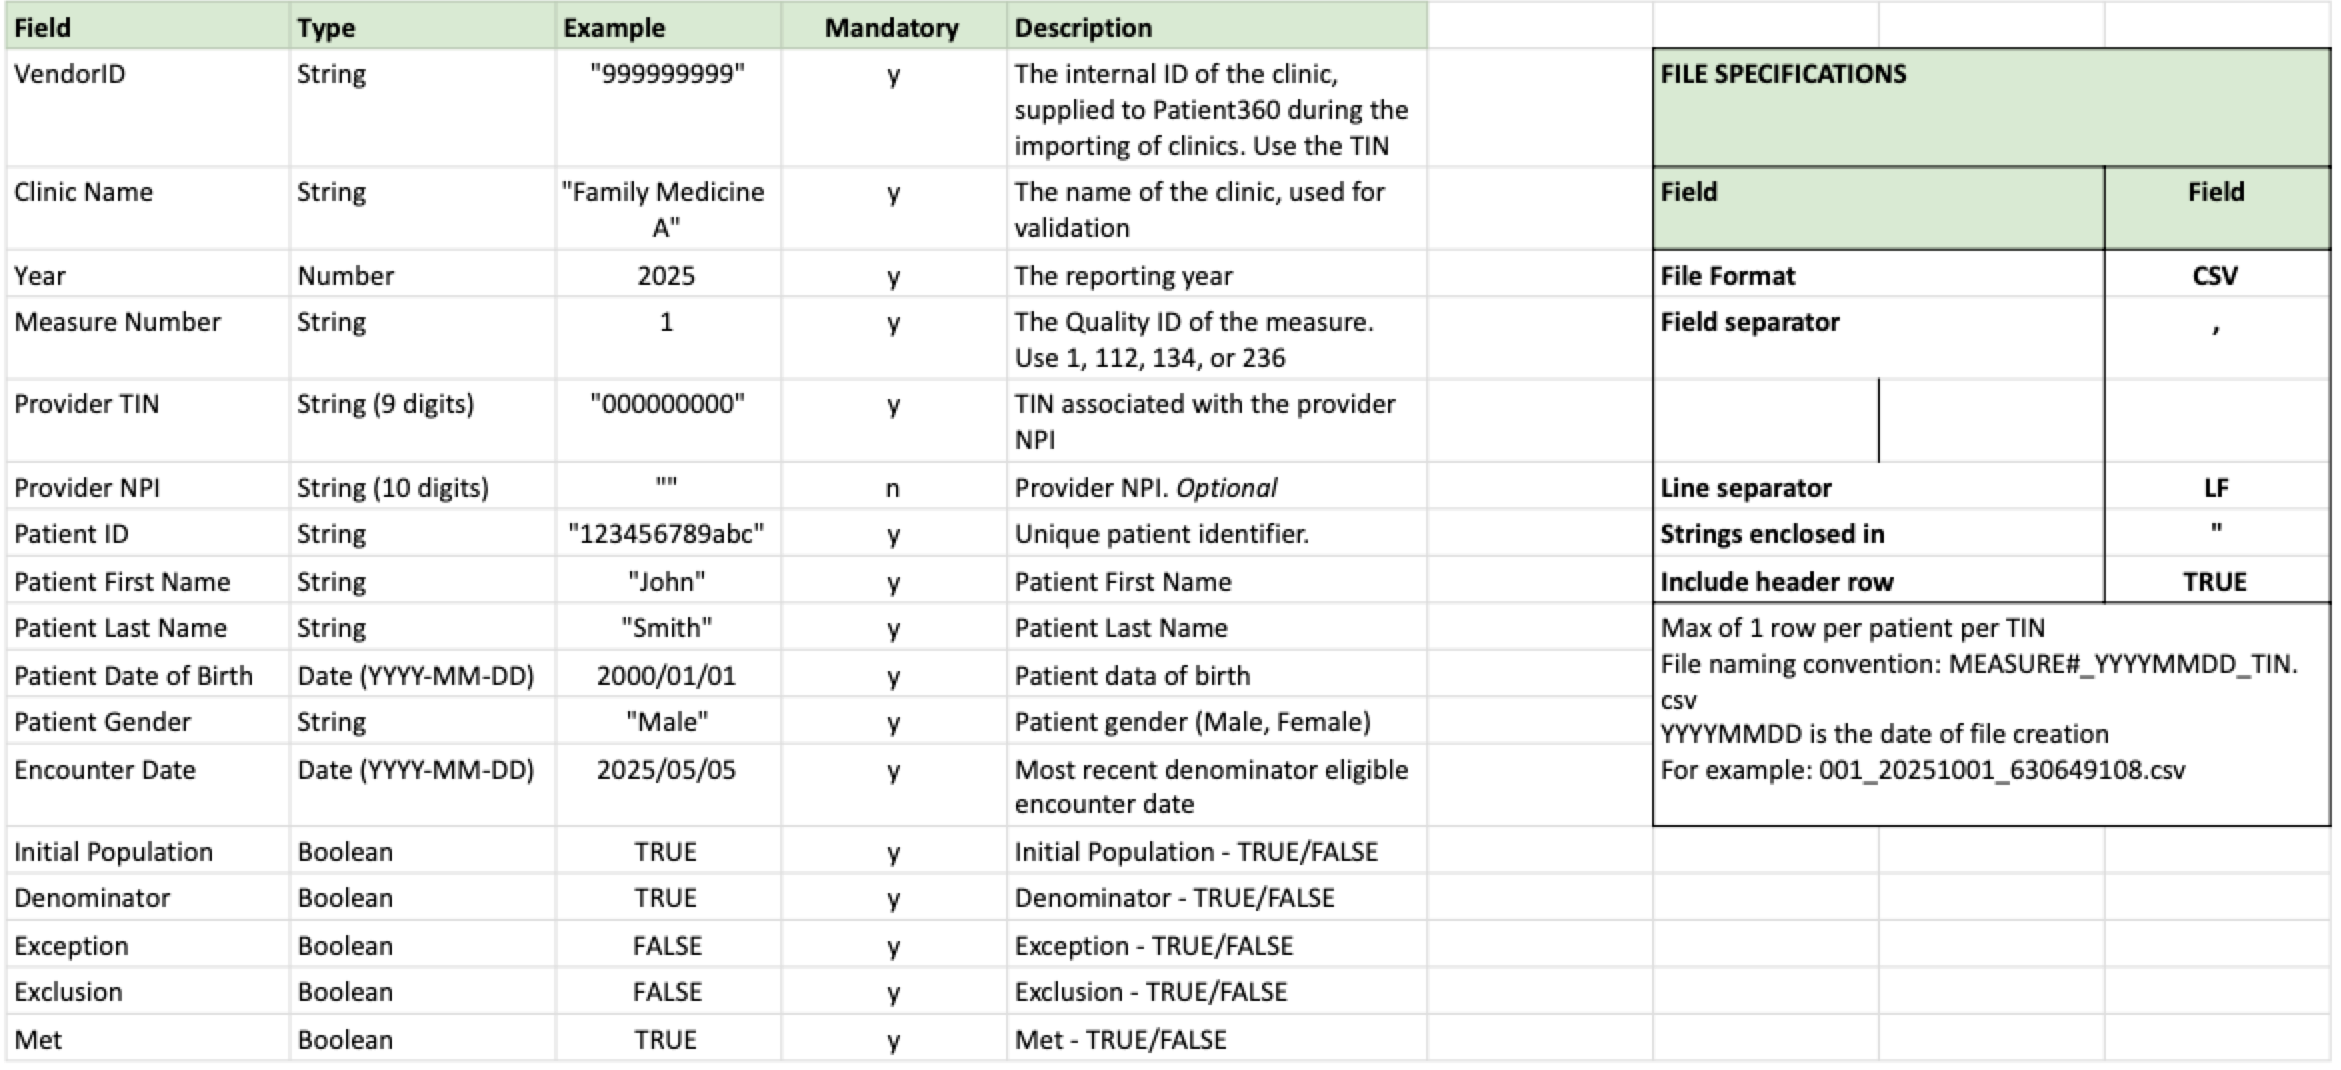This screenshot has height=1070, width=2341.
Task: Click the Include header row TRUE value
Action: 2217,580
